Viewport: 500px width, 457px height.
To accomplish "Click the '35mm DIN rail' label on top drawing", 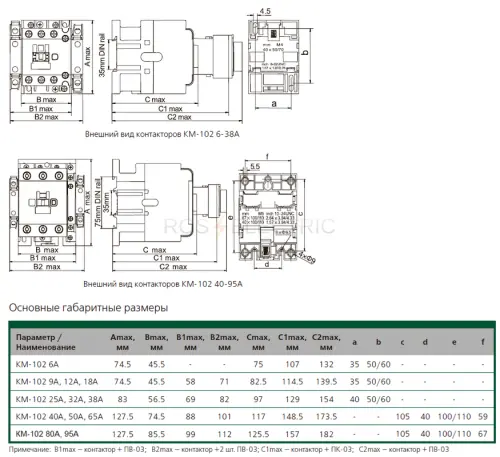I will pos(102,55).
